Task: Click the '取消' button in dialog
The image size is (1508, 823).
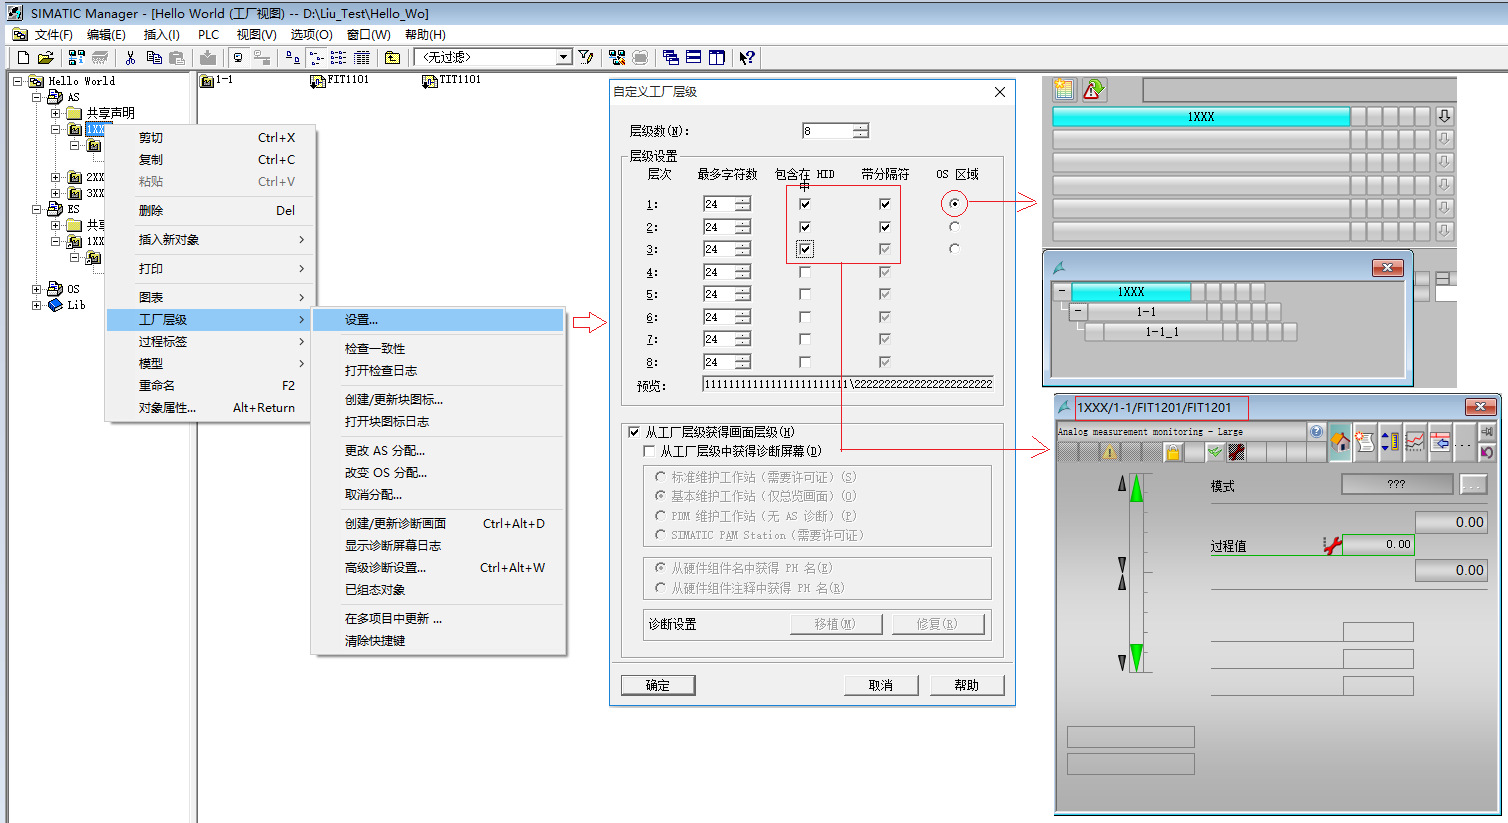Action: pos(880,685)
